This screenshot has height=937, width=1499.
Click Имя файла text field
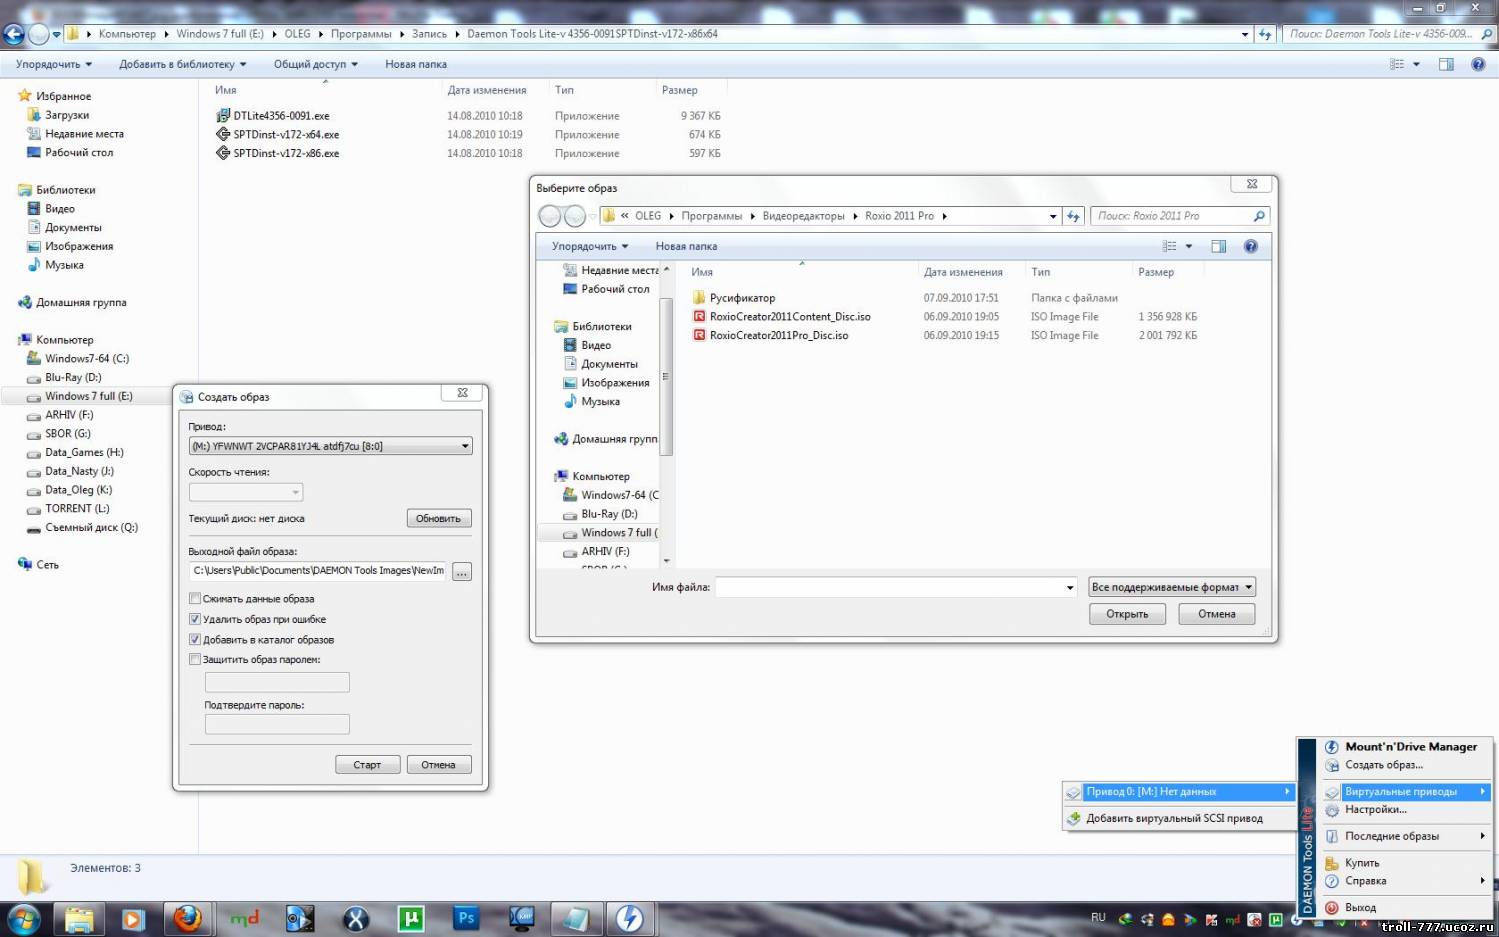tap(888, 587)
